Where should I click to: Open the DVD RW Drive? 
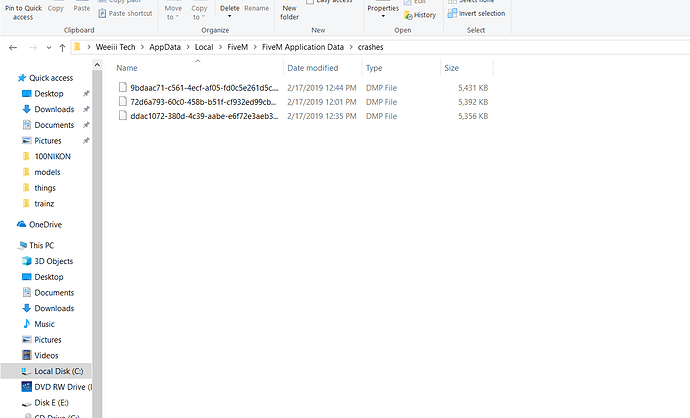pyautogui.click(x=57, y=387)
